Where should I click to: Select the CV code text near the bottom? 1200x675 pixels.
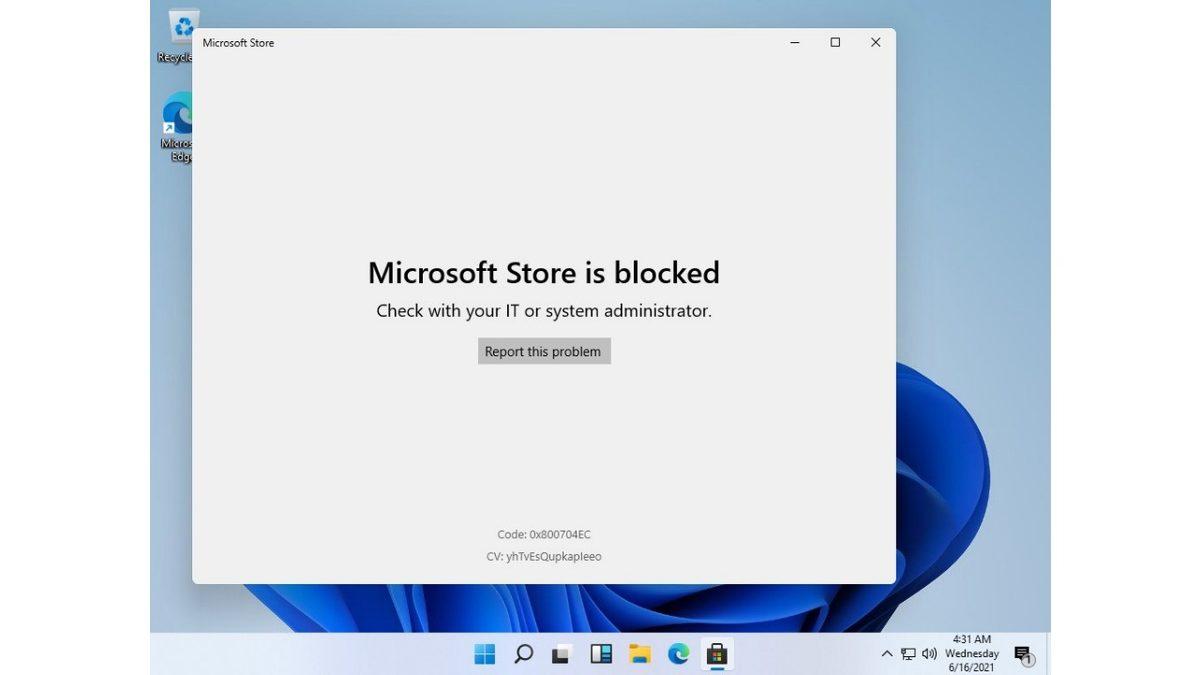click(543, 556)
